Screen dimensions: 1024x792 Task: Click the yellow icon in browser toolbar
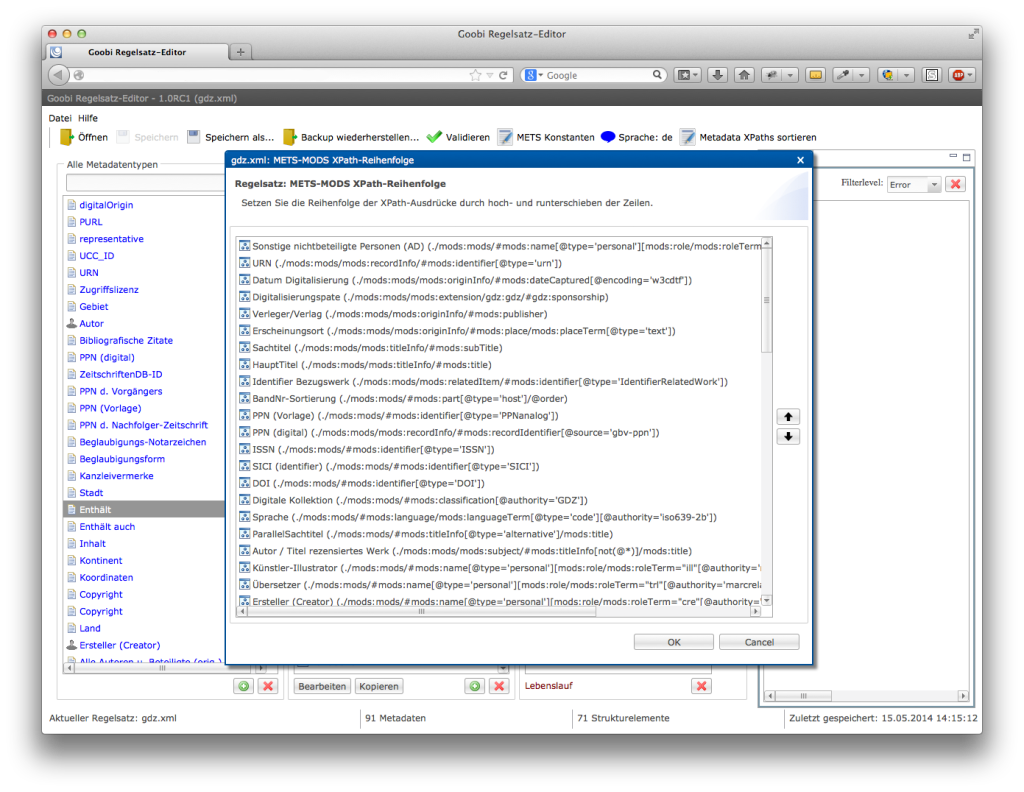[x=816, y=75]
